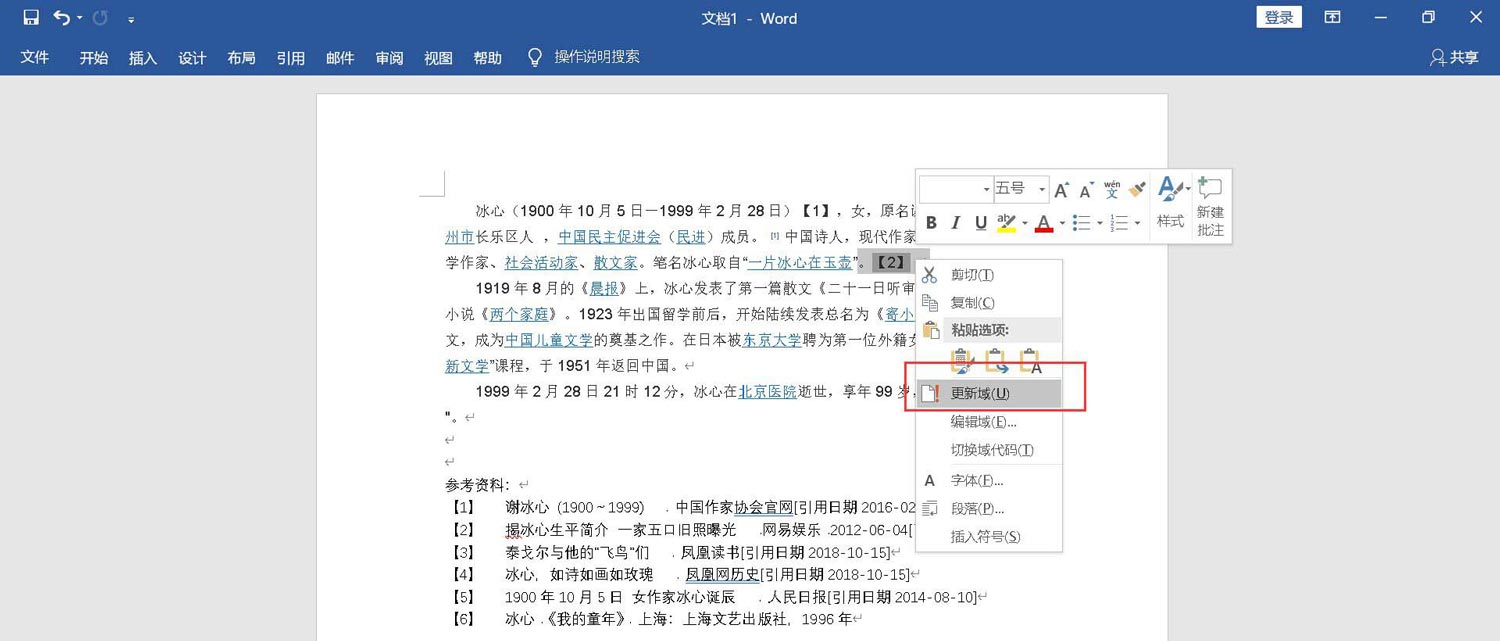The image size is (1500, 641).
Task: Open the 帮助 tab
Action: click(487, 58)
